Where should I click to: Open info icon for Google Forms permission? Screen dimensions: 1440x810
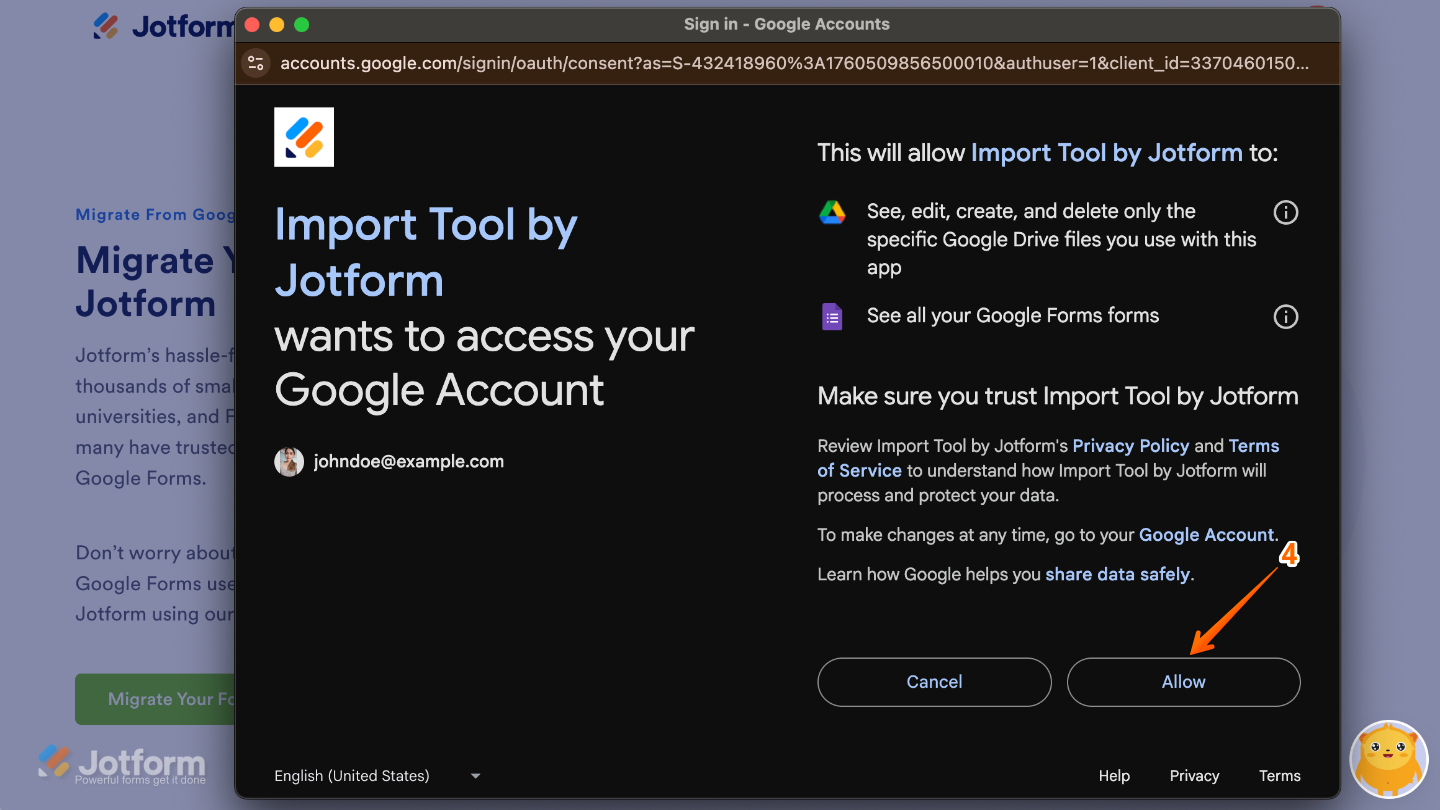tap(1285, 317)
